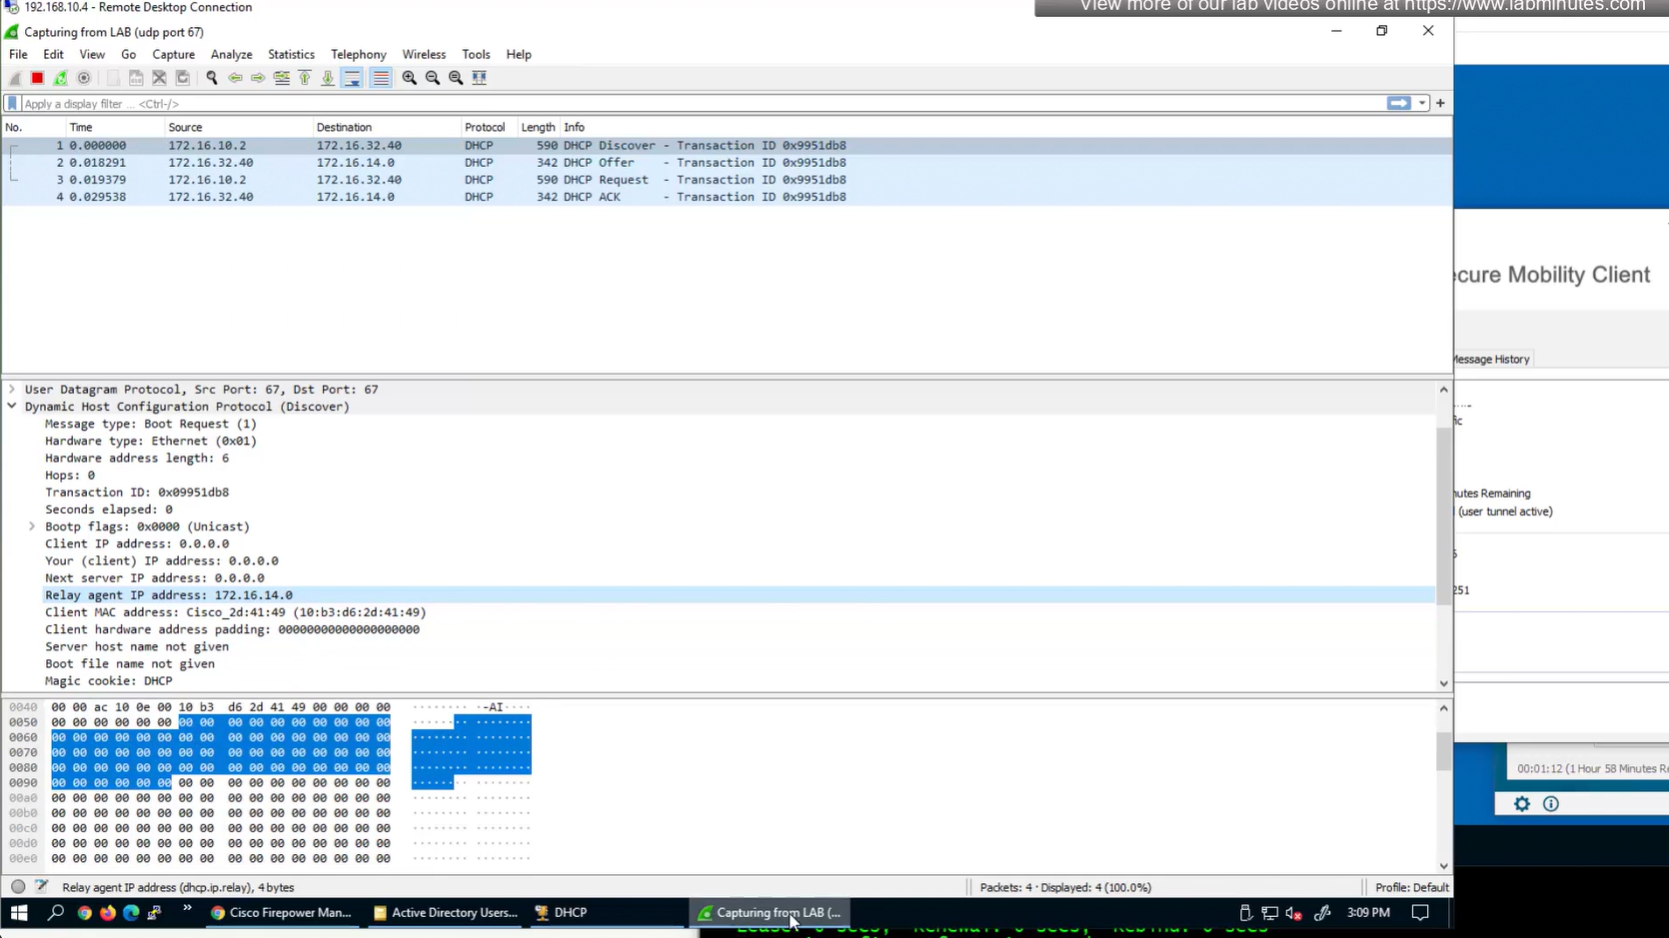
Task: Toggle auto-scroll during live capture
Action: click(x=352, y=78)
